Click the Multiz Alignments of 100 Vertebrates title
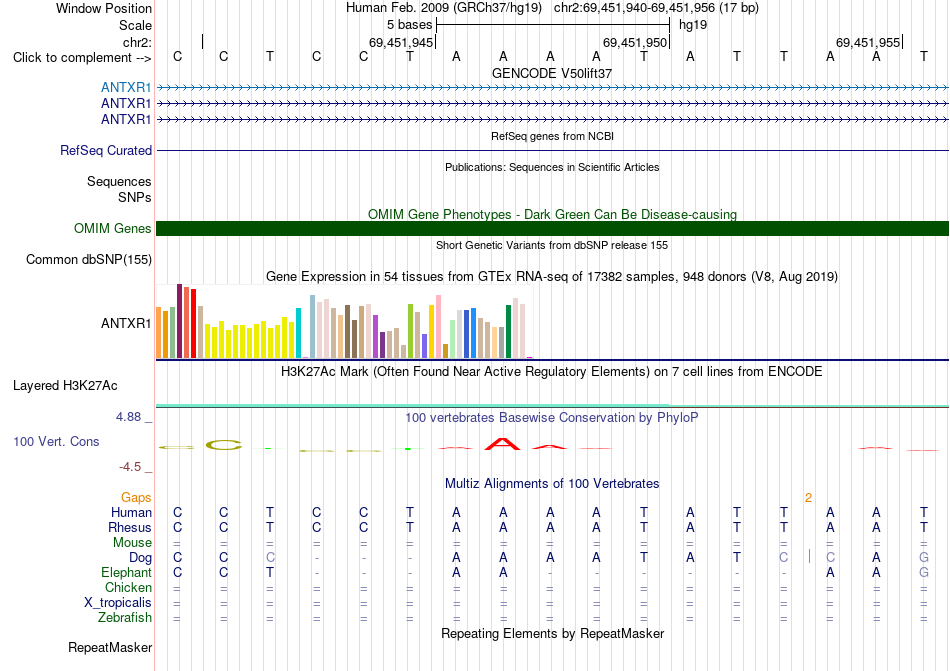This screenshot has width=950, height=671. pos(552,483)
